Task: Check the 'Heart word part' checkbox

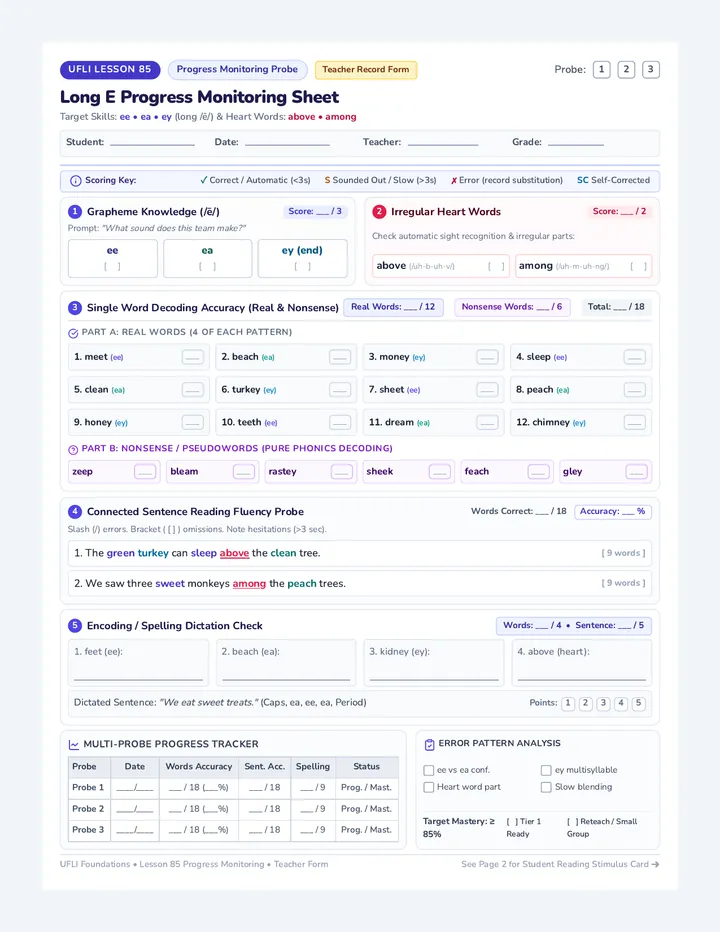Action: 428,787
